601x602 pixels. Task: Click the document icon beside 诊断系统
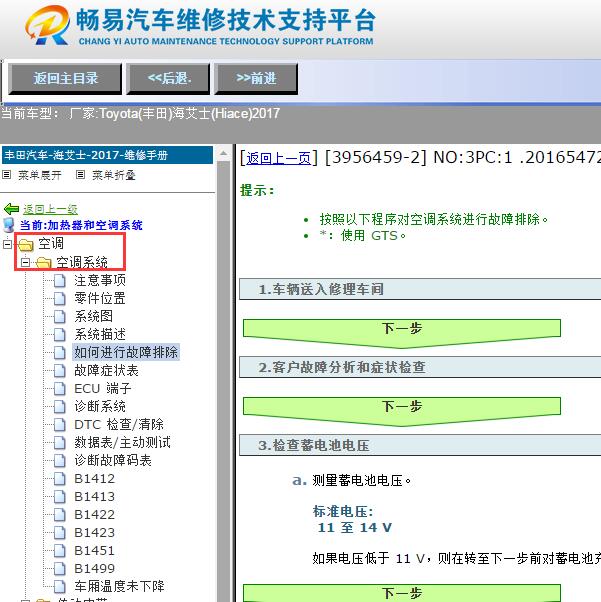pos(60,406)
